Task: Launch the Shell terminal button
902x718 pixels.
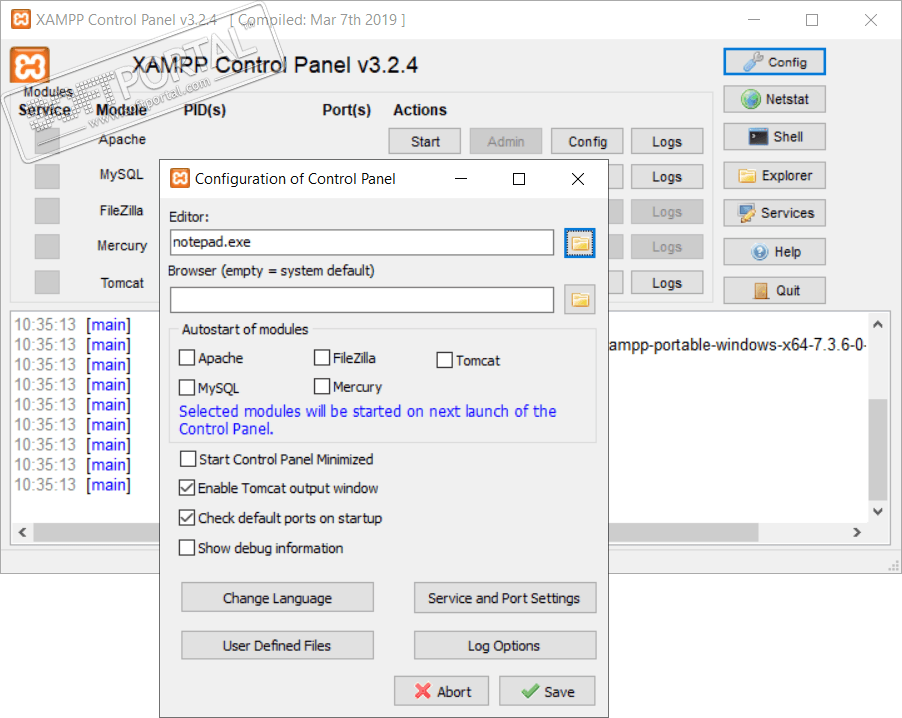Action: click(x=774, y=137)
